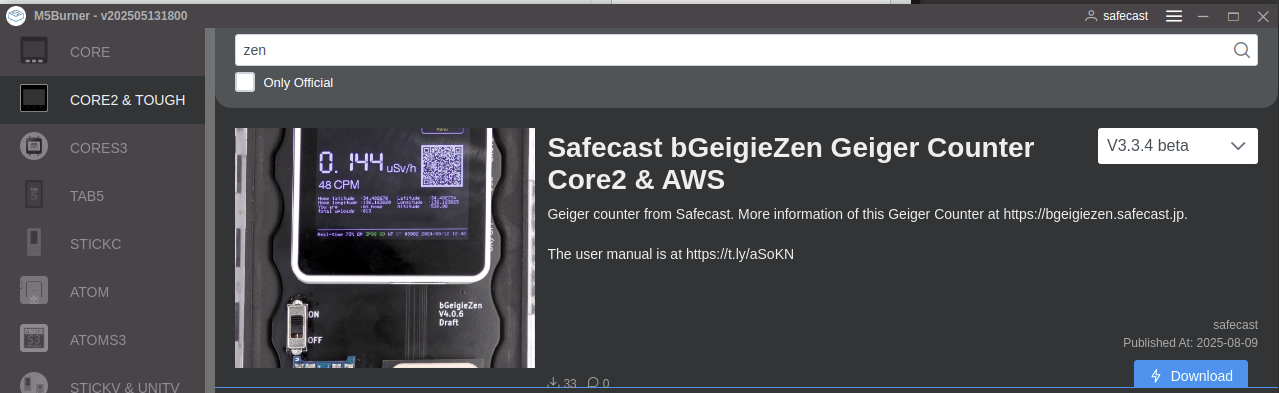Select the STICKV & UNITV device icon
This screenshot has width=1279, height=393.
pos(34,383)
